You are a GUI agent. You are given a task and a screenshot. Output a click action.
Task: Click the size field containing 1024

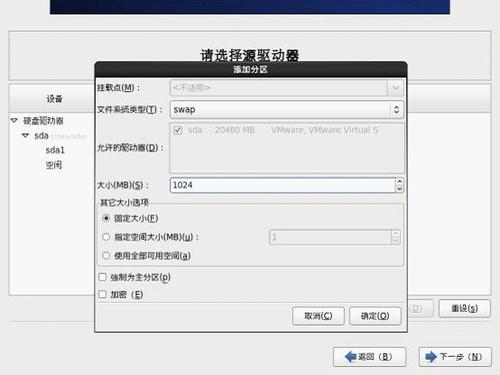[x=283, y=185]
